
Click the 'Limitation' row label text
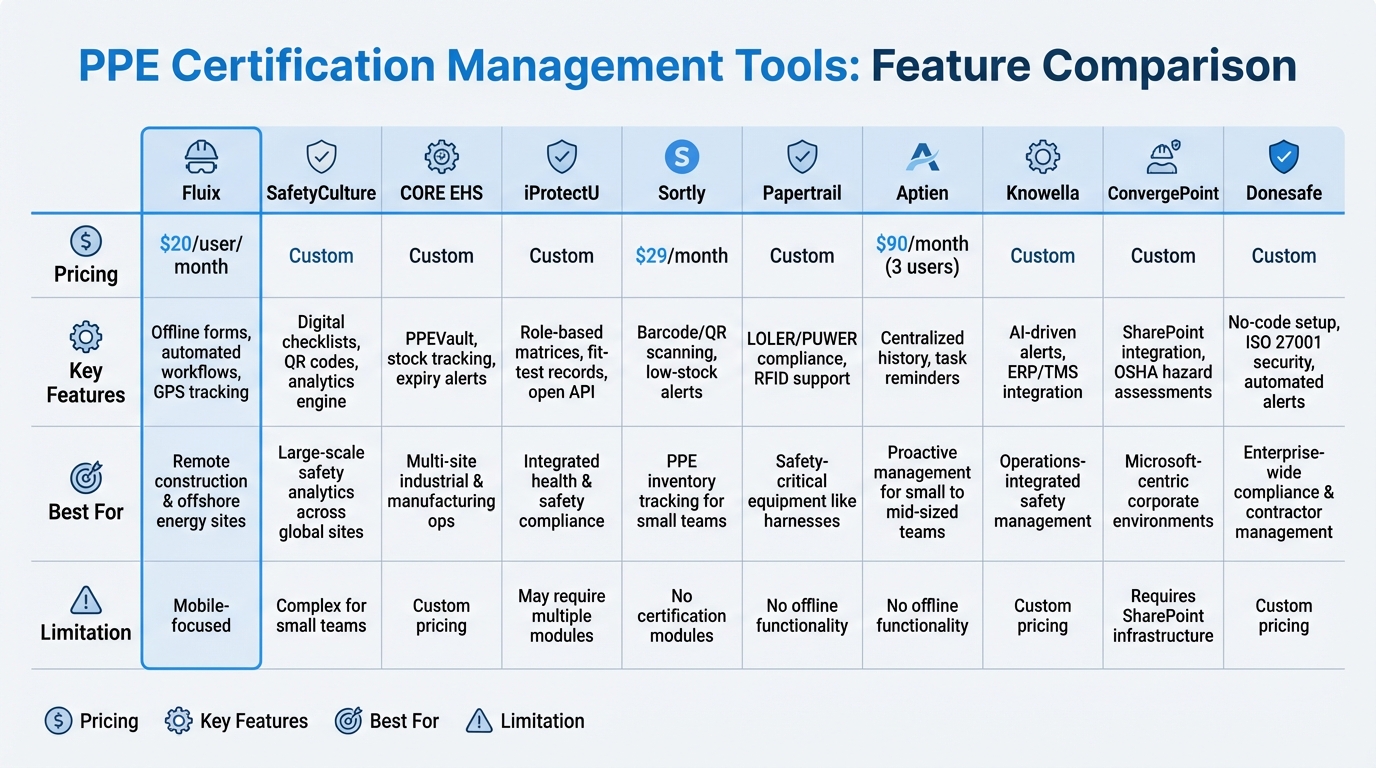pos(86,632)
